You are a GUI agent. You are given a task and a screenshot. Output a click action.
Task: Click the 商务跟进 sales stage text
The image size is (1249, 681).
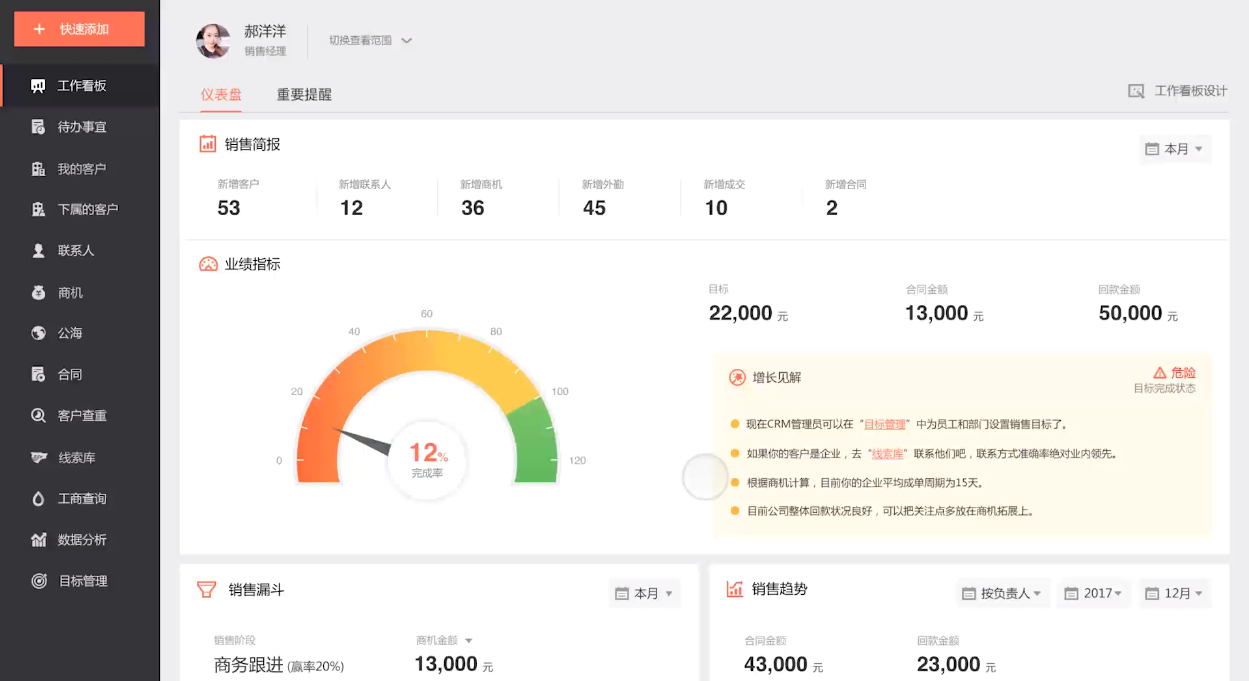point(249,665)
